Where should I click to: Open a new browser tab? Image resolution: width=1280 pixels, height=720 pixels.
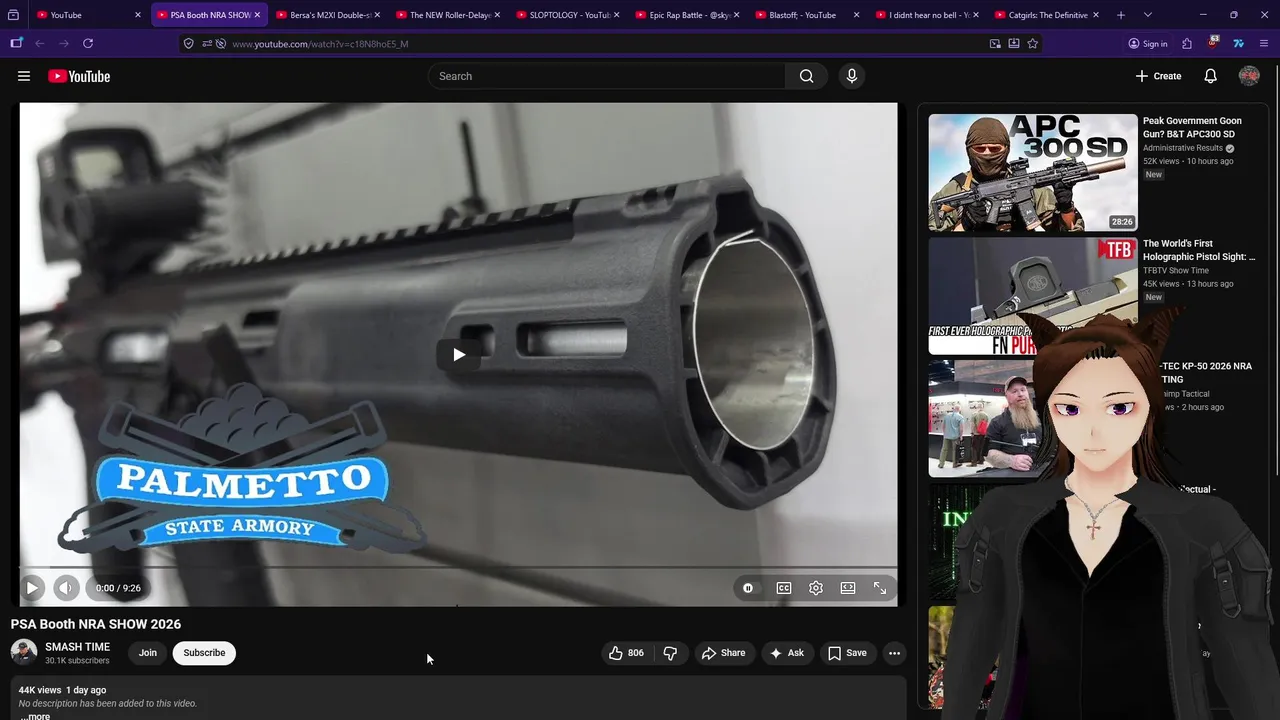(1121, 15)
